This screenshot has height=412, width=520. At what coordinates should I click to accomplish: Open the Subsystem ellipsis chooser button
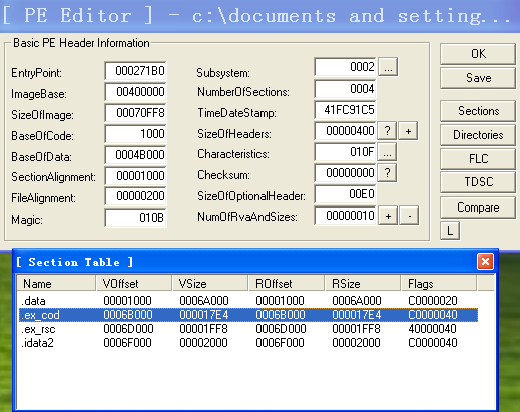(388, 67)
